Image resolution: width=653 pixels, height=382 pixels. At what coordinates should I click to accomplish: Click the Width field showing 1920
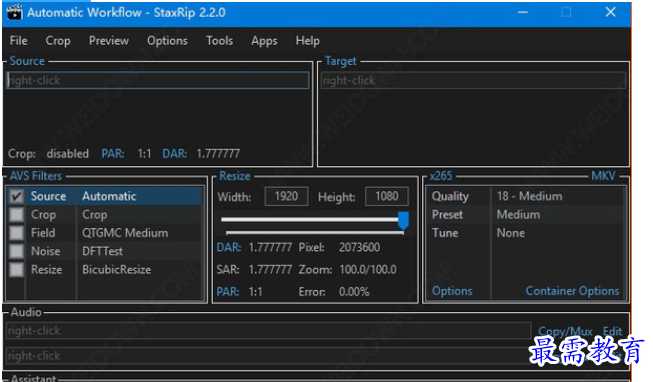(287, 196)
